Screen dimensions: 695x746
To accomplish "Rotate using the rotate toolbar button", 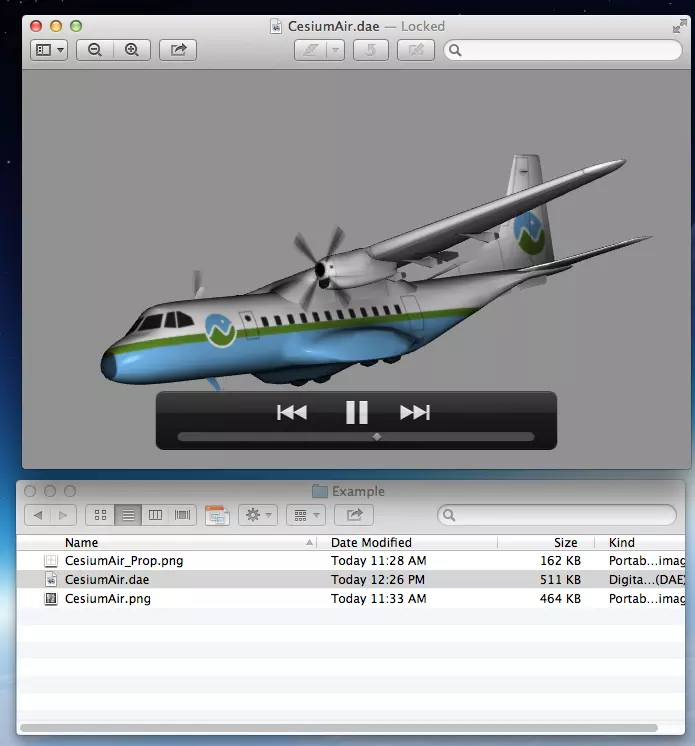I will click(x=371, y=50).
